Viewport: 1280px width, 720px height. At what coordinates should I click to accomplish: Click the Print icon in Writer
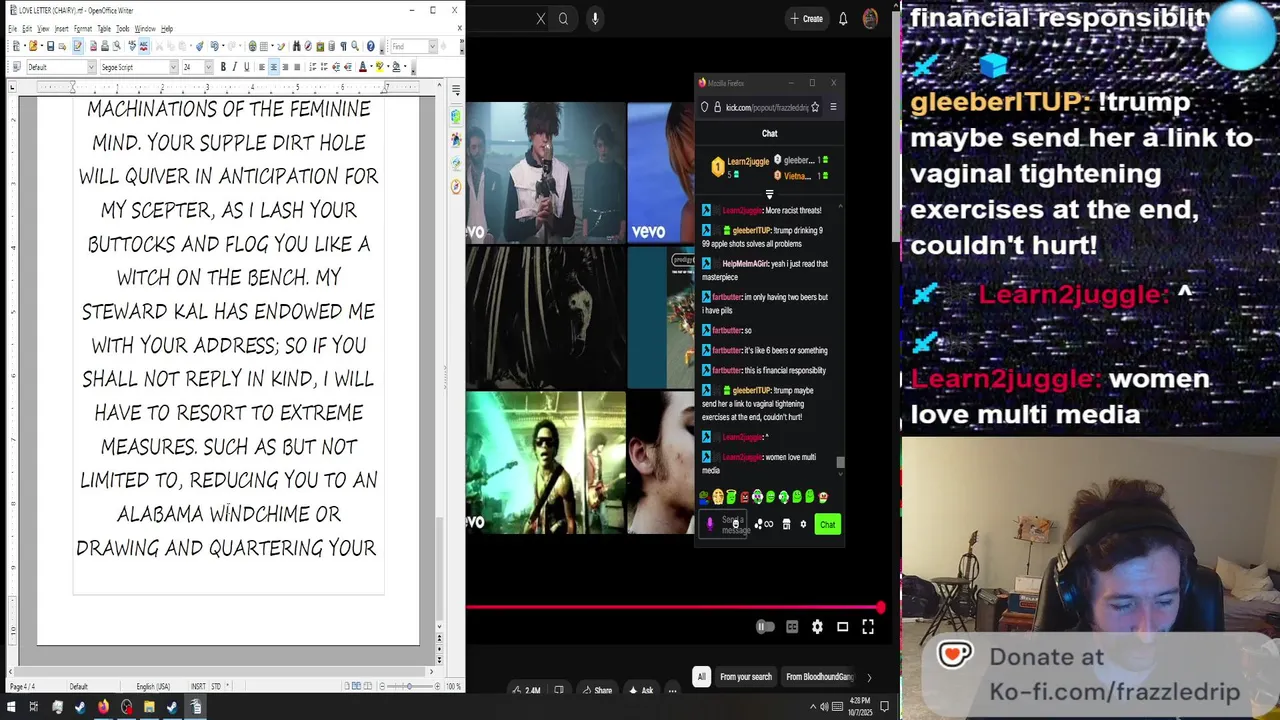coord(105,46)
